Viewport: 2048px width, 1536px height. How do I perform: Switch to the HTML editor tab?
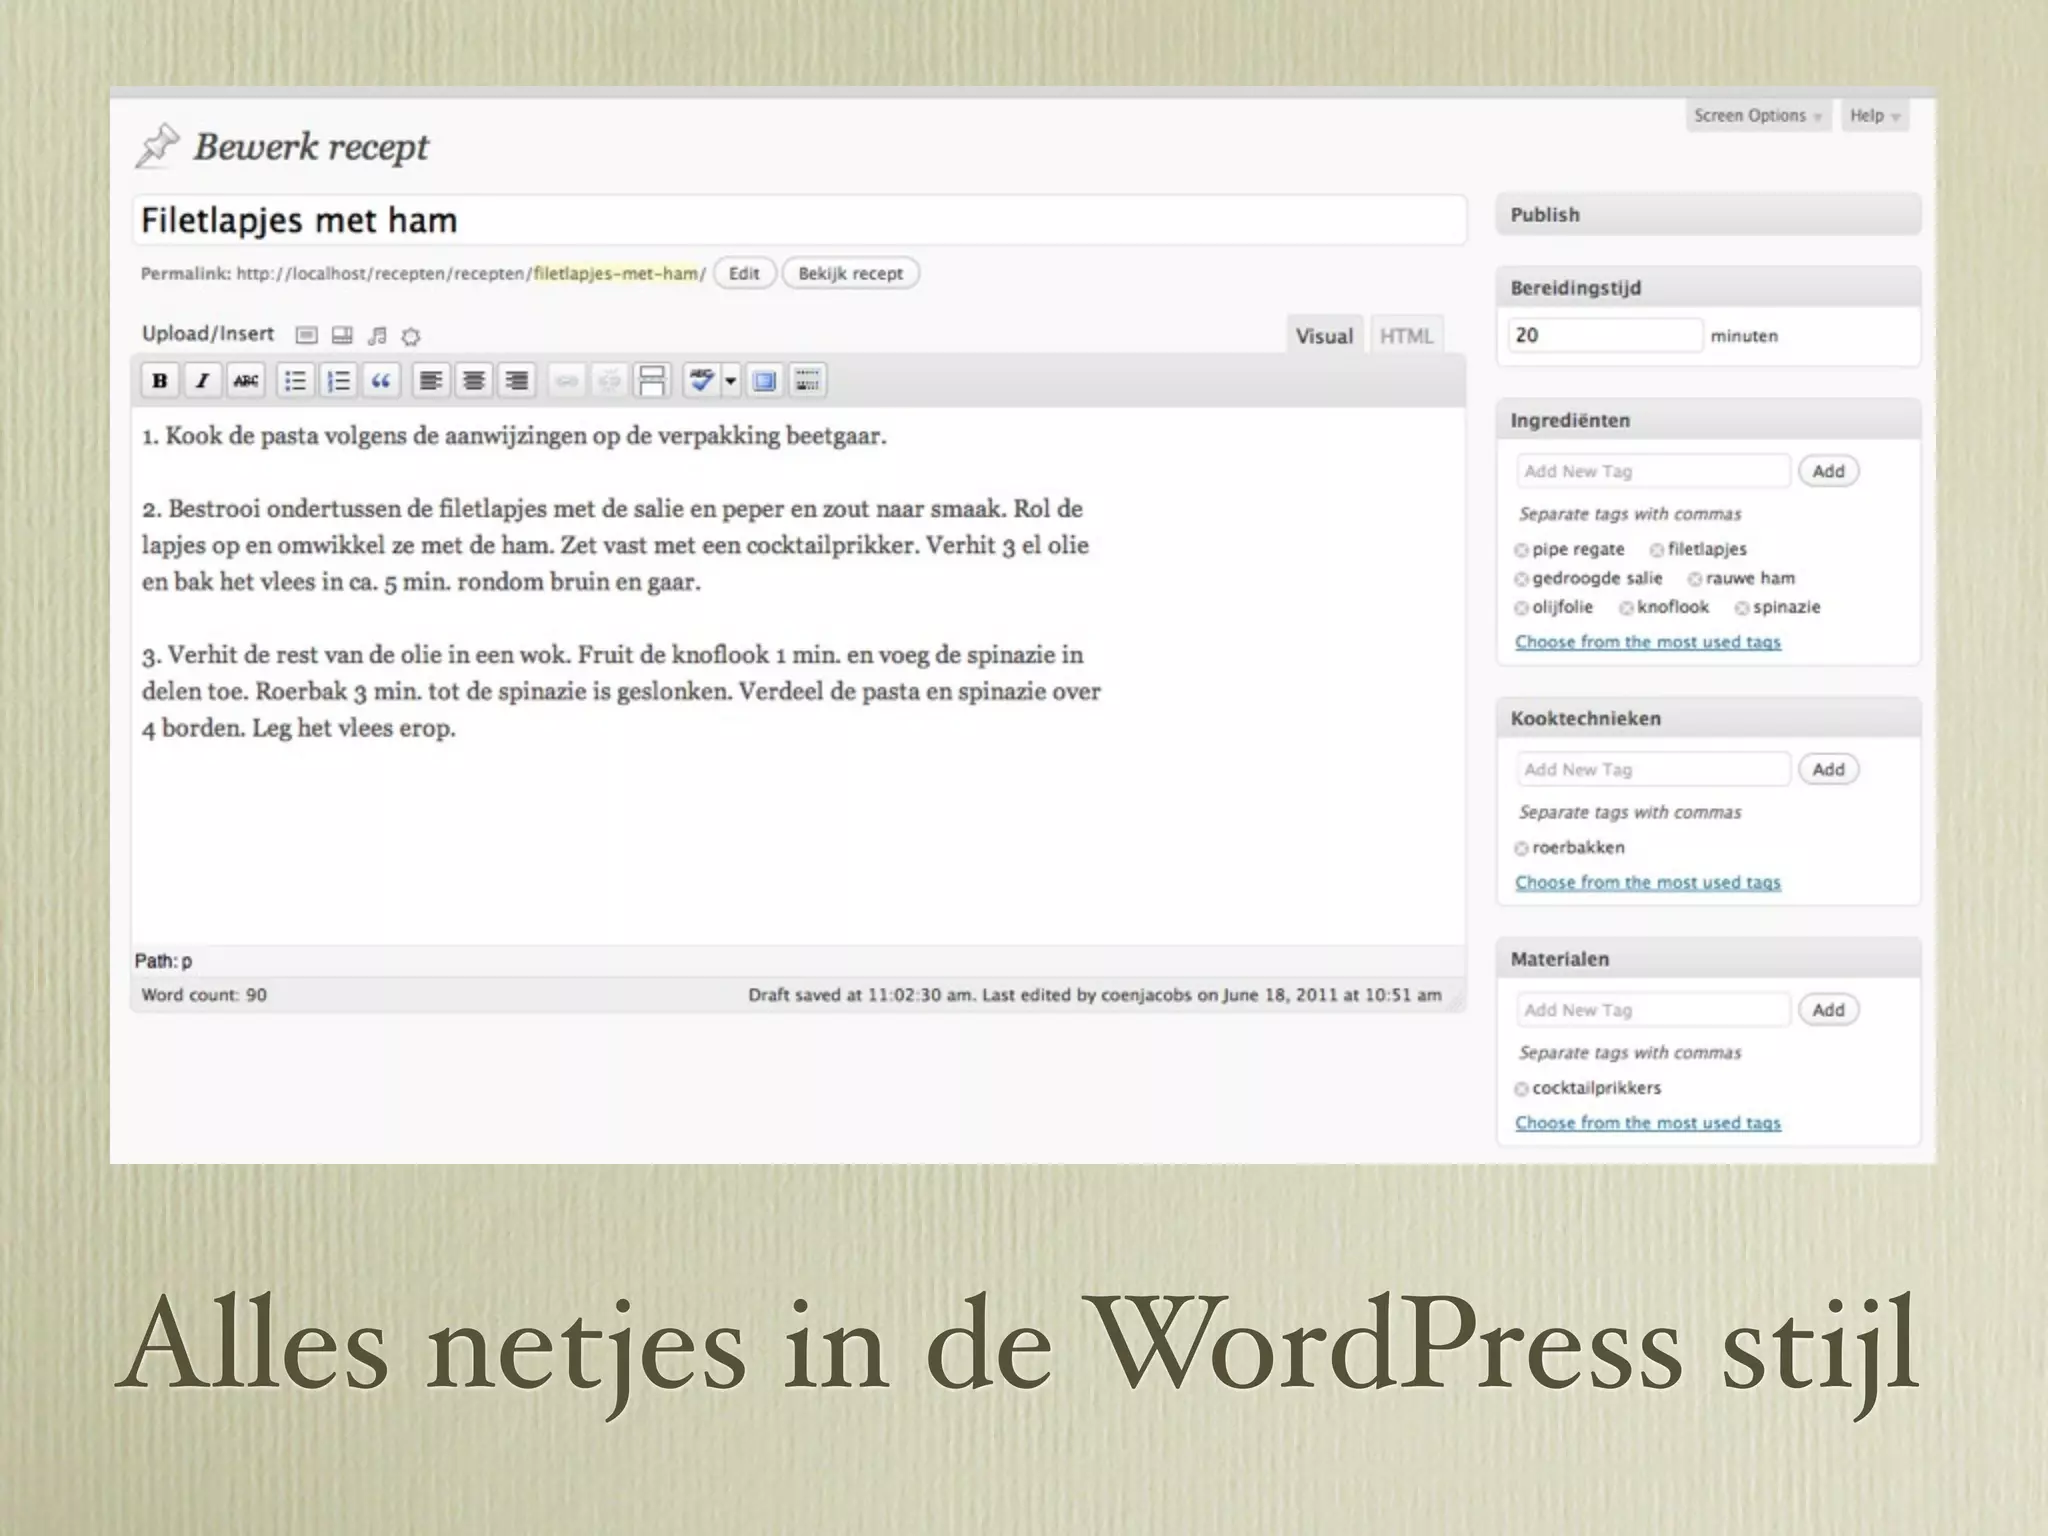click(1406, 336)
